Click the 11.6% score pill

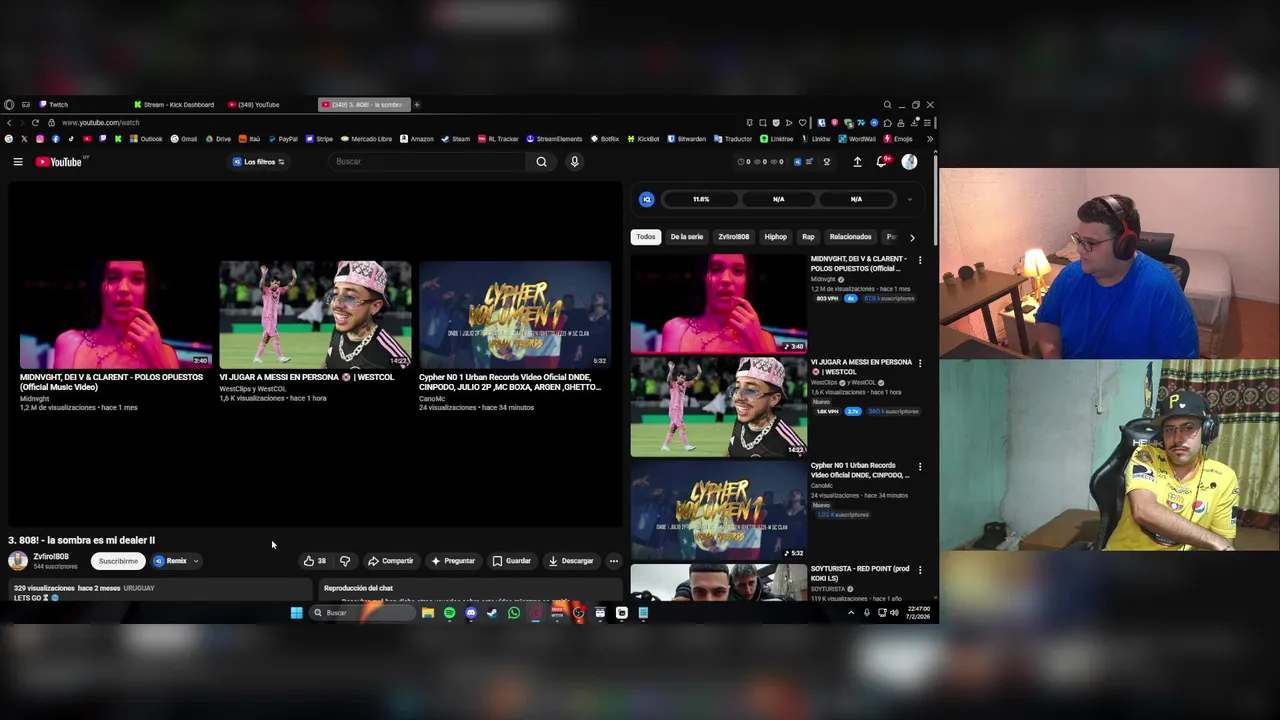pyautogui.click(x=701, y=199)
